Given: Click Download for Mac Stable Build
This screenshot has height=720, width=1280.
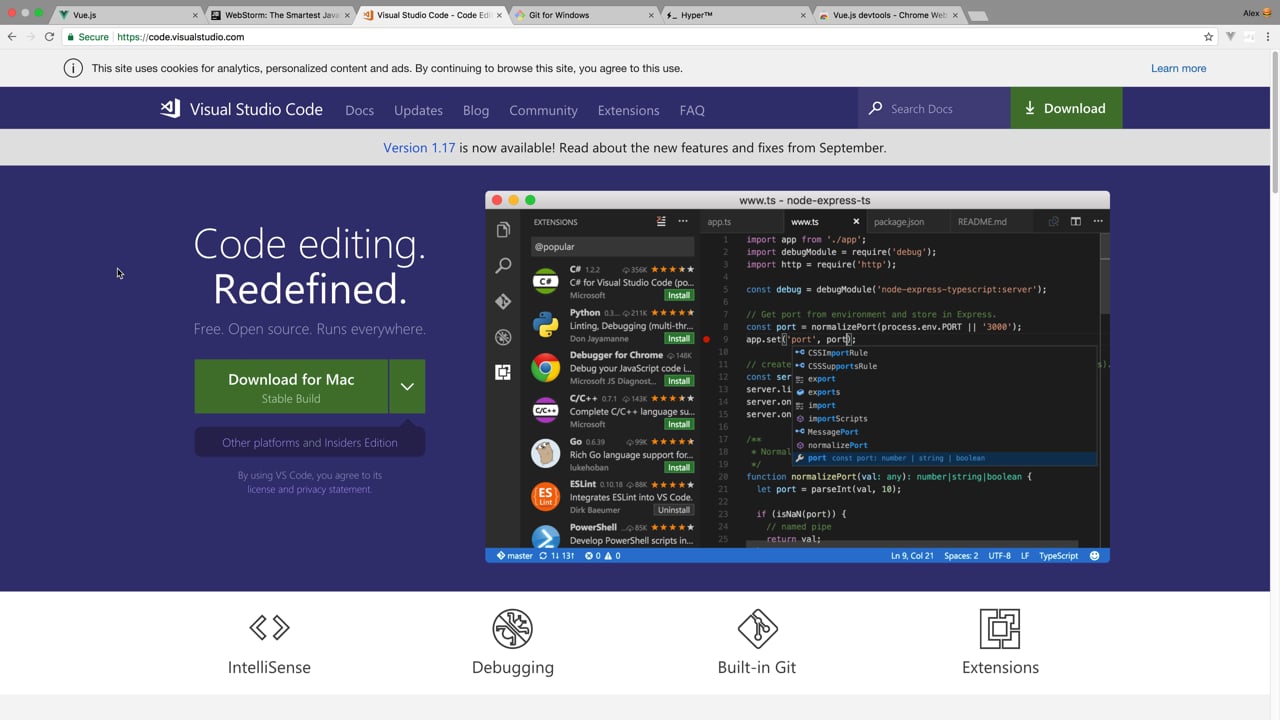Looking at the screenshot, I should 291,387.
